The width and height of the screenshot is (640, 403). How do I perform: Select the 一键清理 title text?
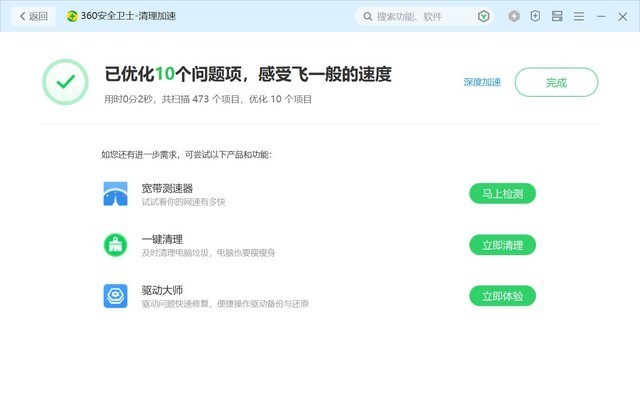pyautogui.click(x=162, y=239)
